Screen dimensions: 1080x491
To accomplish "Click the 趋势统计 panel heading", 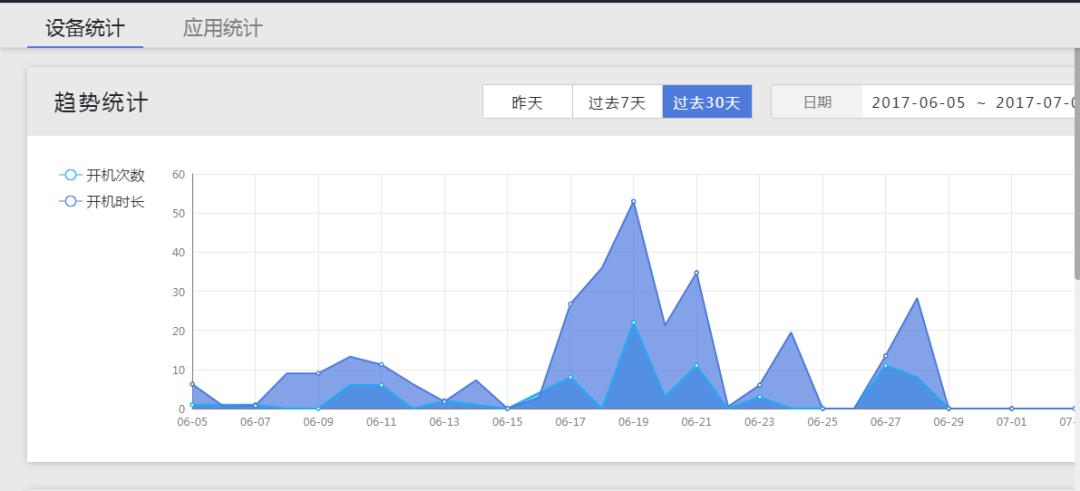I will click(x=101, y=102).
